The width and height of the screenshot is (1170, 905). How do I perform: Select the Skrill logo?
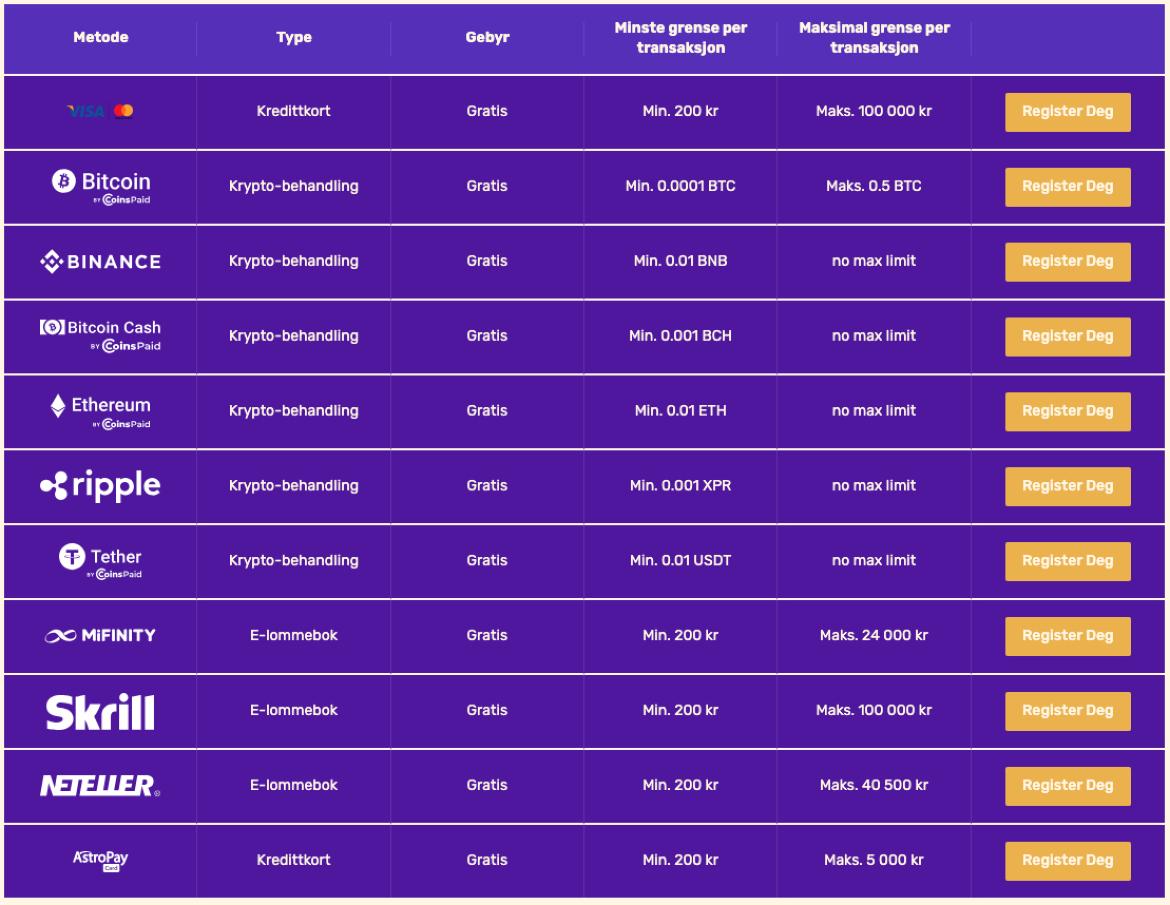[x=101, y=712]
